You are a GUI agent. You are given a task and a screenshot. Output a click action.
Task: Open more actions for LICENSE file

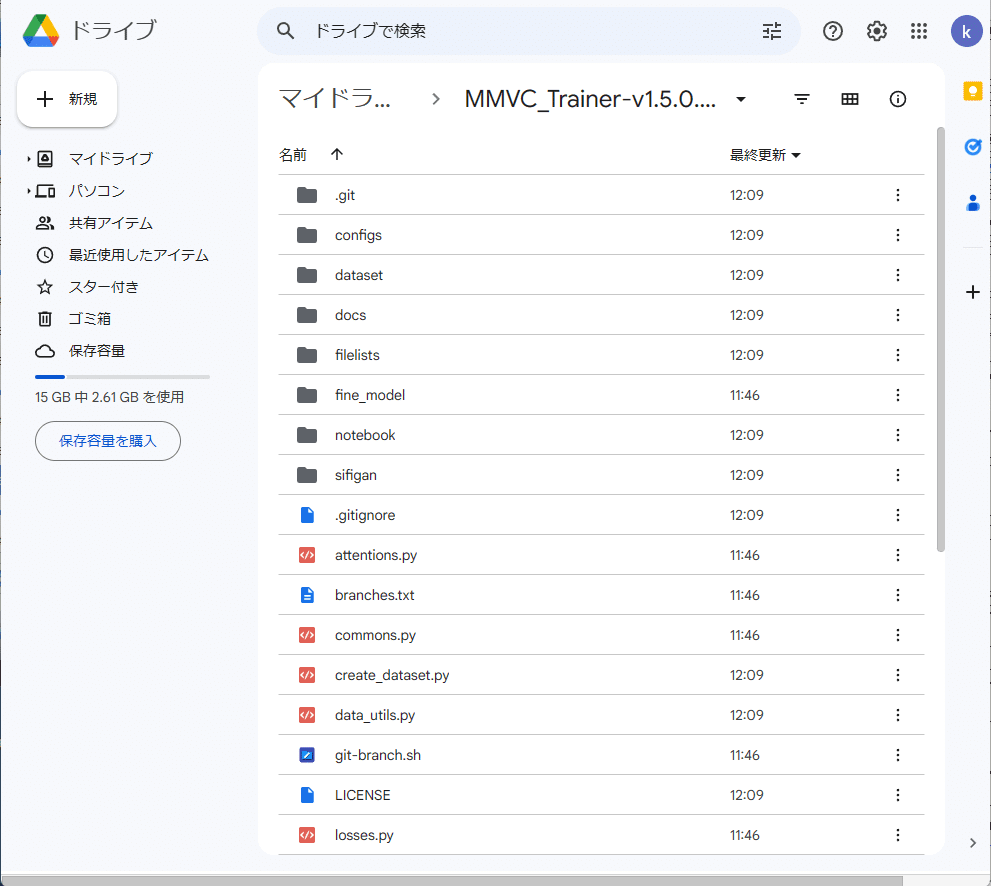897,795
